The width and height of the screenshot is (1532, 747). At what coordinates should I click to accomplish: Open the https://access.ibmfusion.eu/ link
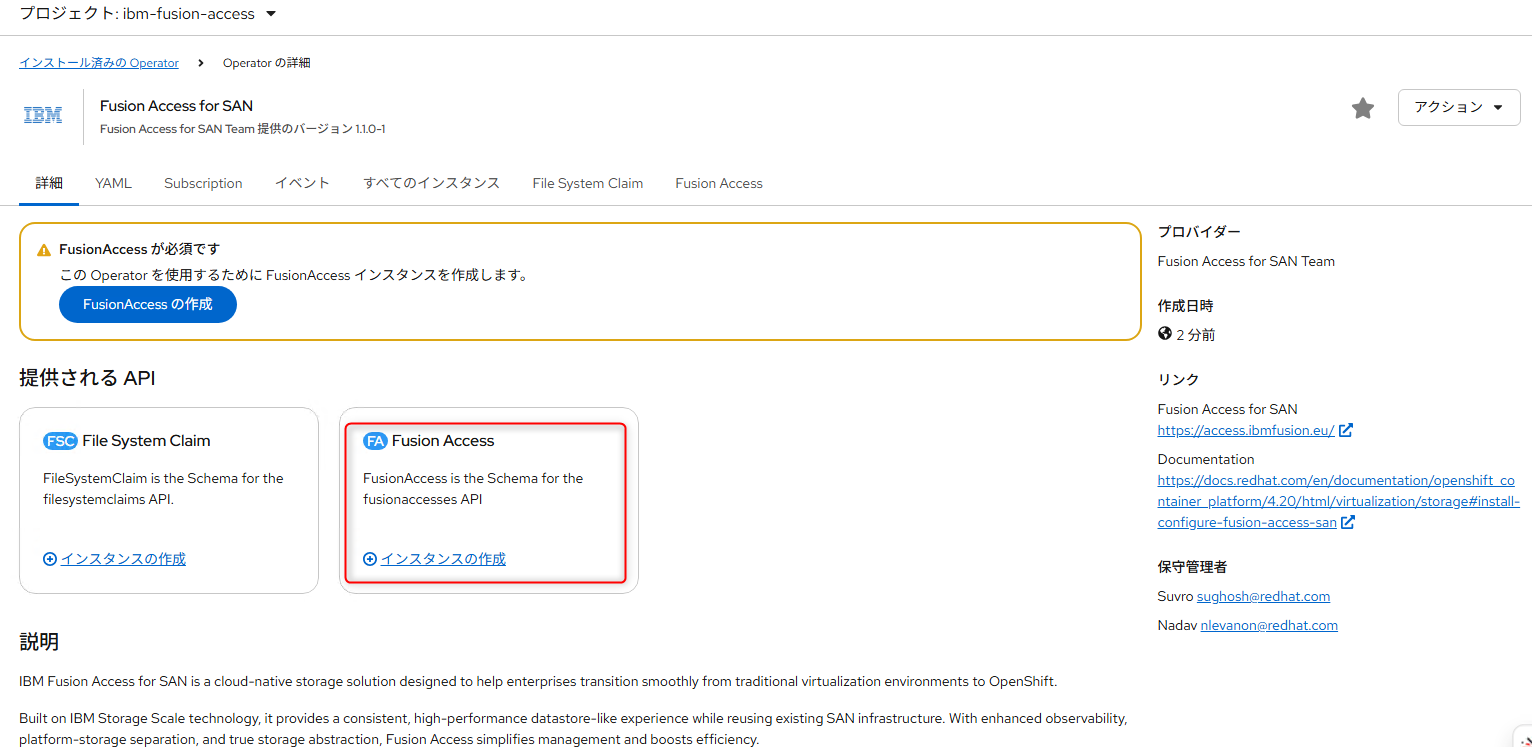1246,430
